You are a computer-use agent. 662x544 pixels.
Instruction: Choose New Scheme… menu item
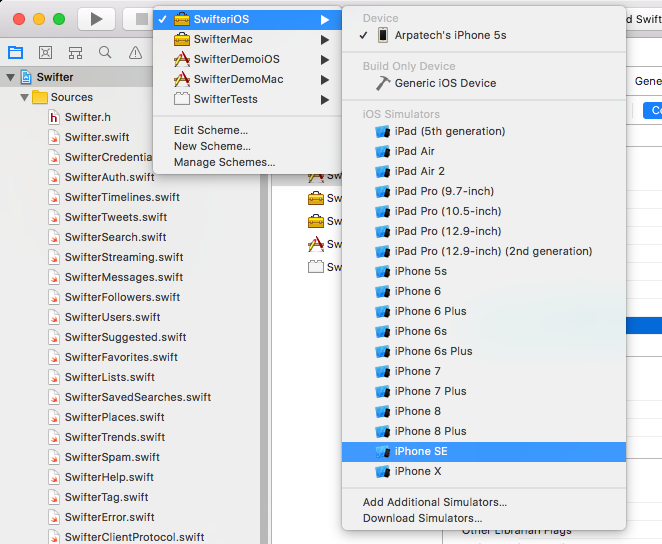tap(247, 146)
